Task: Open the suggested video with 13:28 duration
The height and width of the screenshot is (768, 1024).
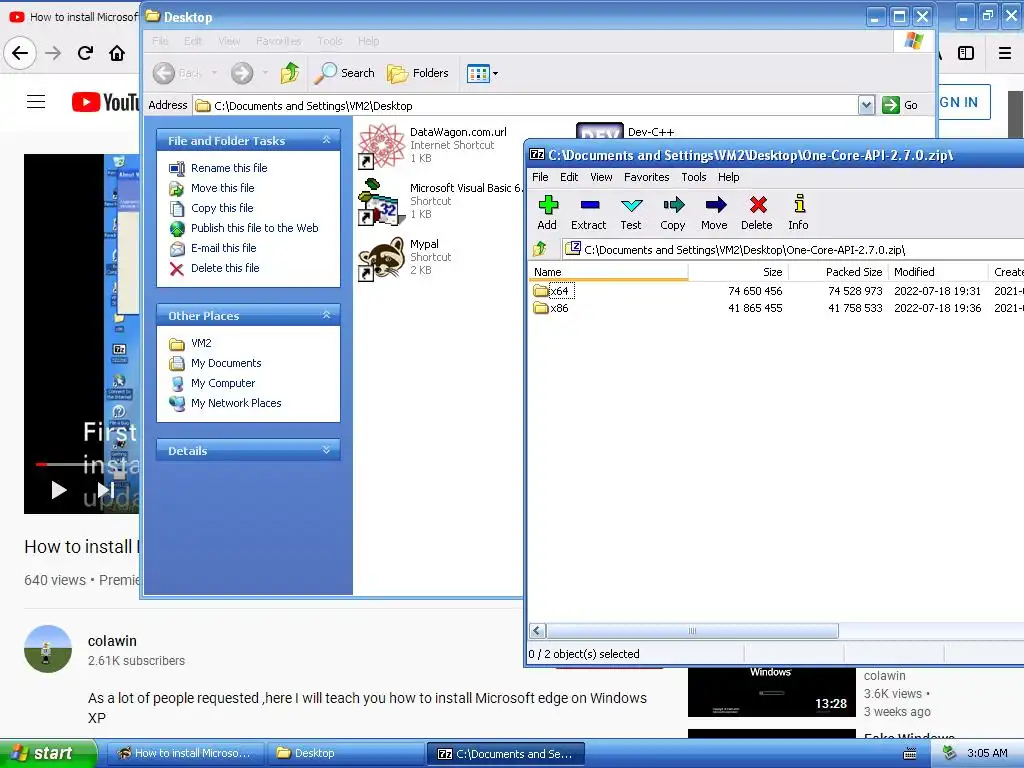Action: (x=771, y=692)
